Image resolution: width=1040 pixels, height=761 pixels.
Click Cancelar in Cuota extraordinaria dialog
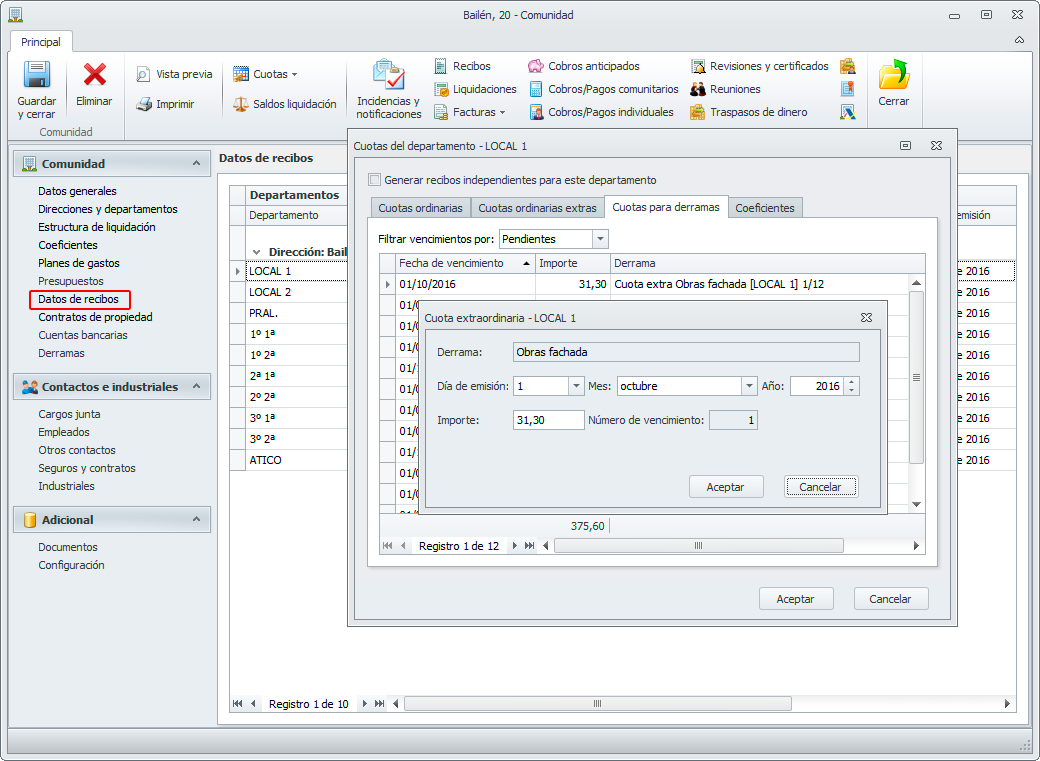click(x=821, y=487)
